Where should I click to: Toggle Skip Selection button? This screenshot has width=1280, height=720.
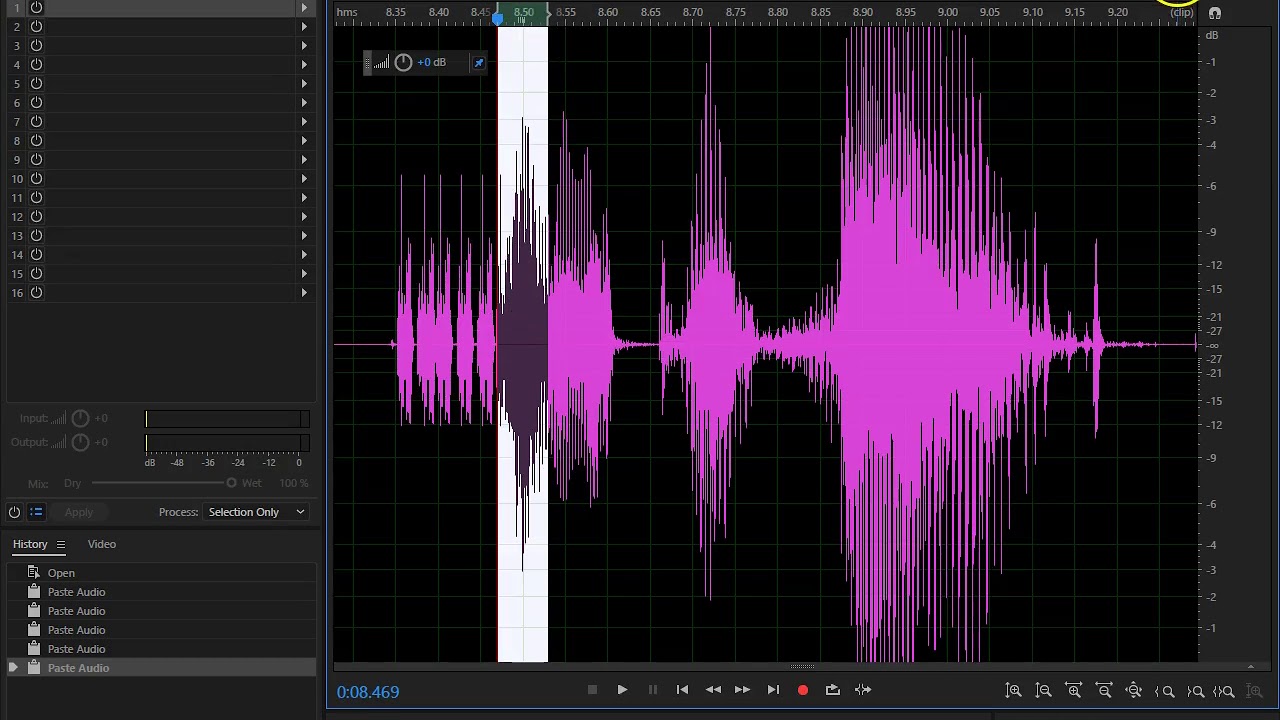(863, 690)
